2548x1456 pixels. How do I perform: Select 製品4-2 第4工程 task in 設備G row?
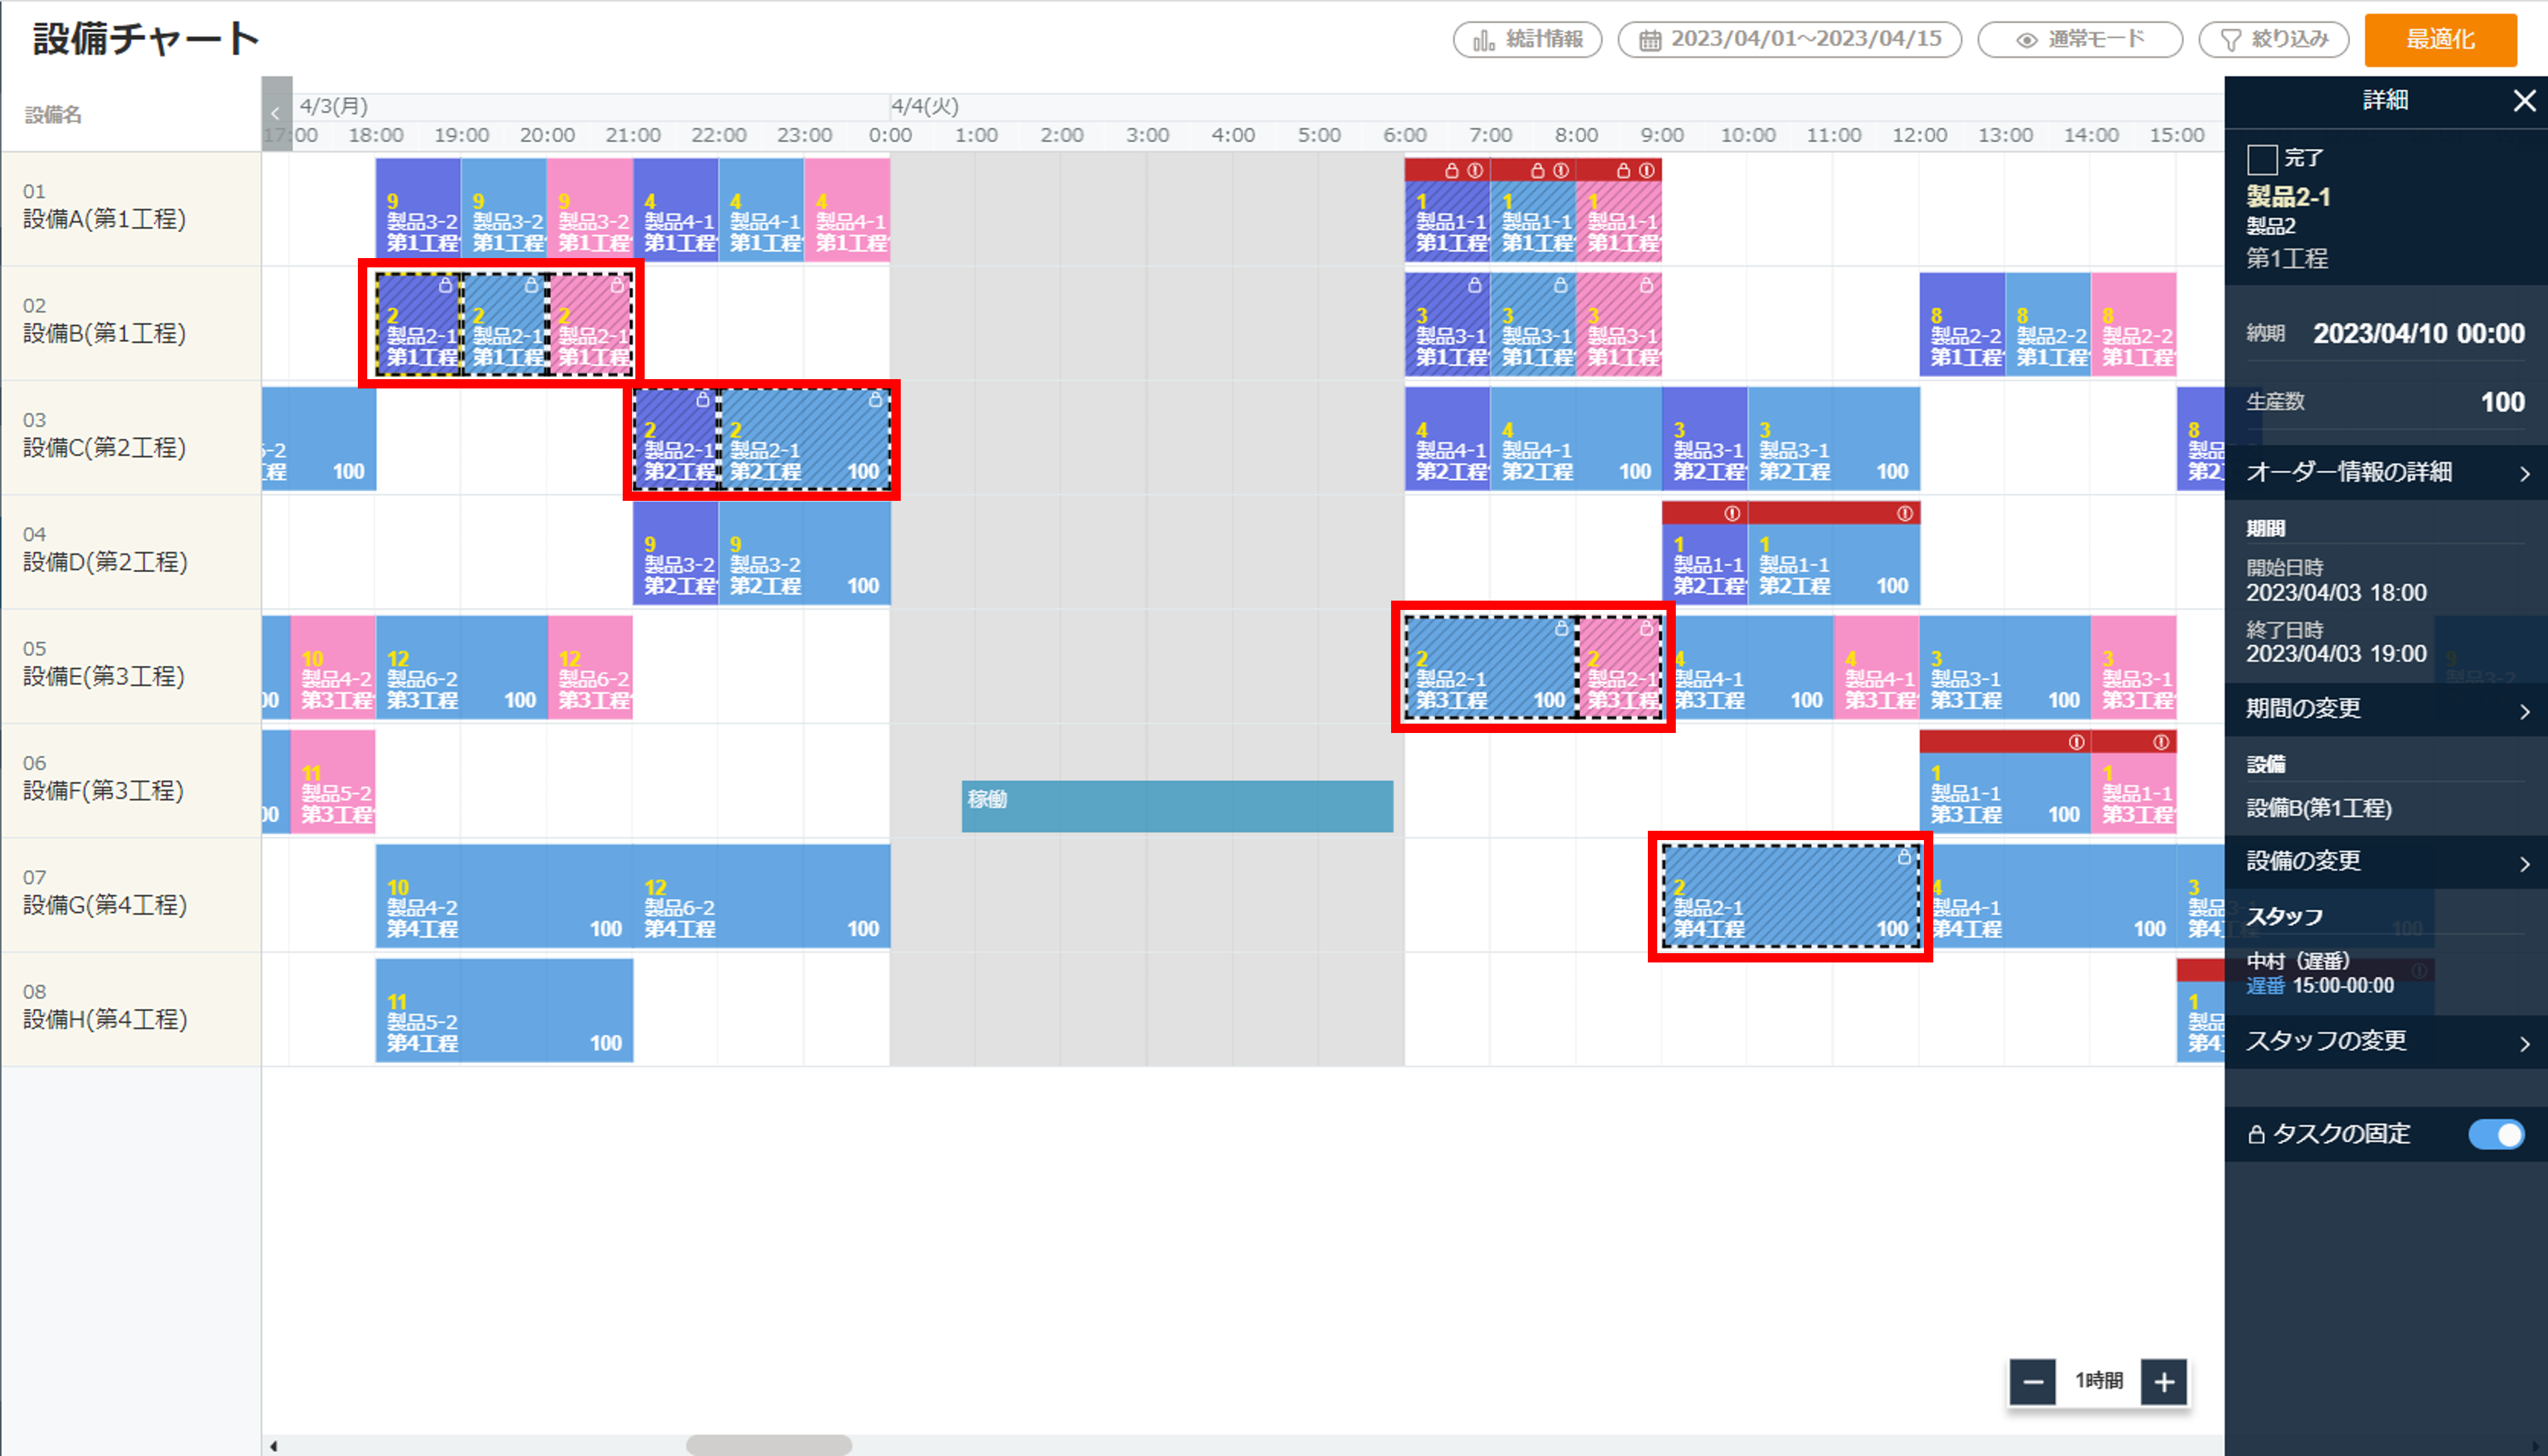pos(505,896)
